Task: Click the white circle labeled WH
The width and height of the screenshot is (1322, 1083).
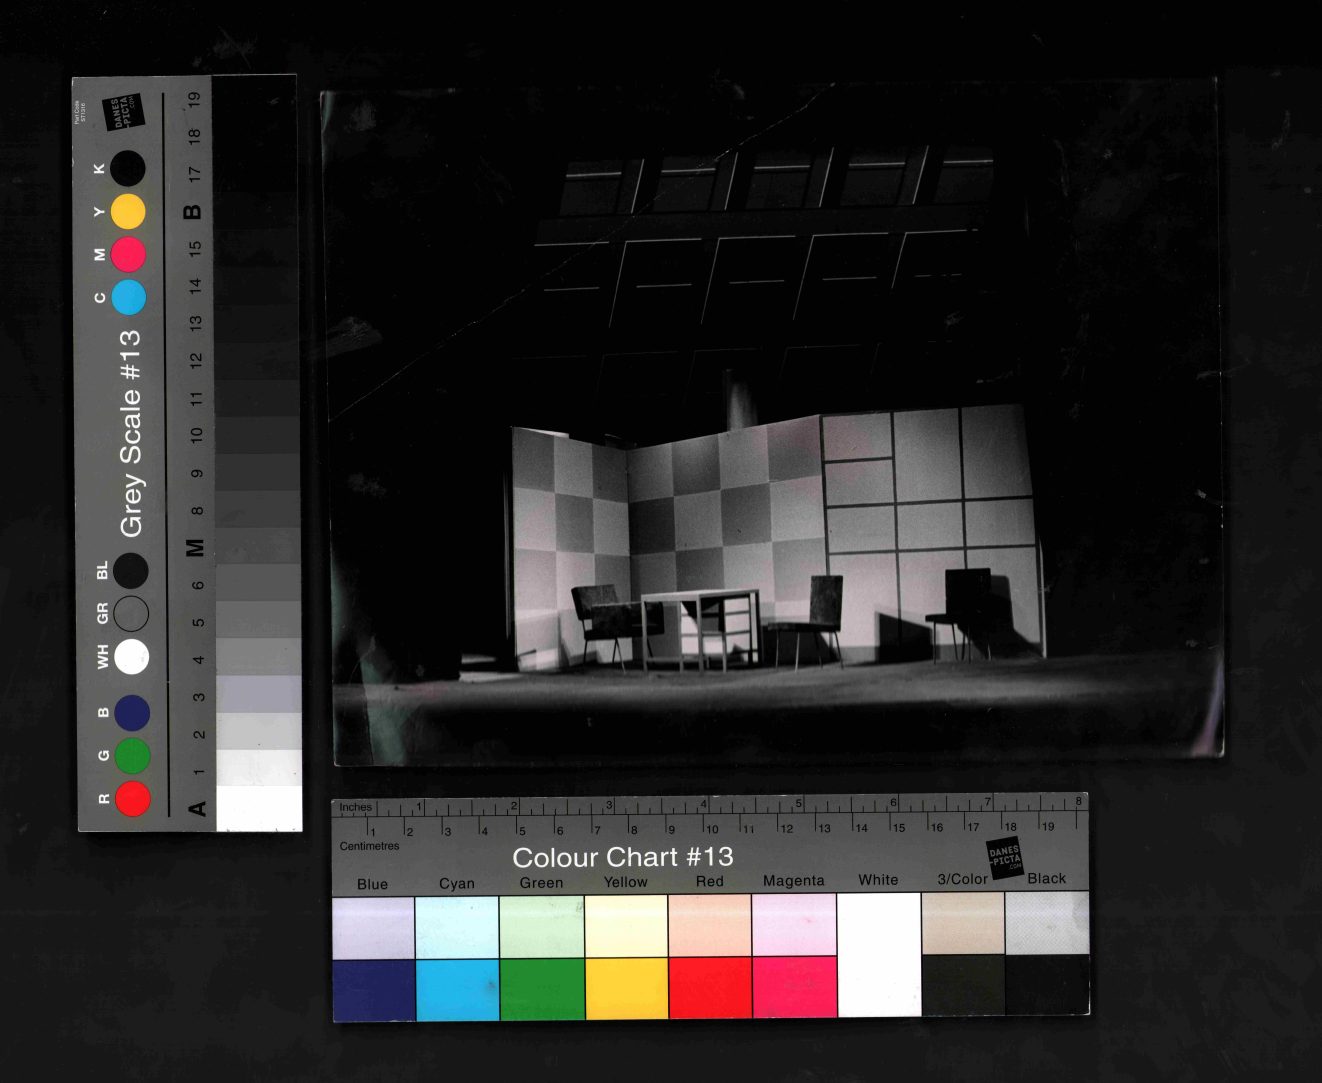Action: click(131, 657)
